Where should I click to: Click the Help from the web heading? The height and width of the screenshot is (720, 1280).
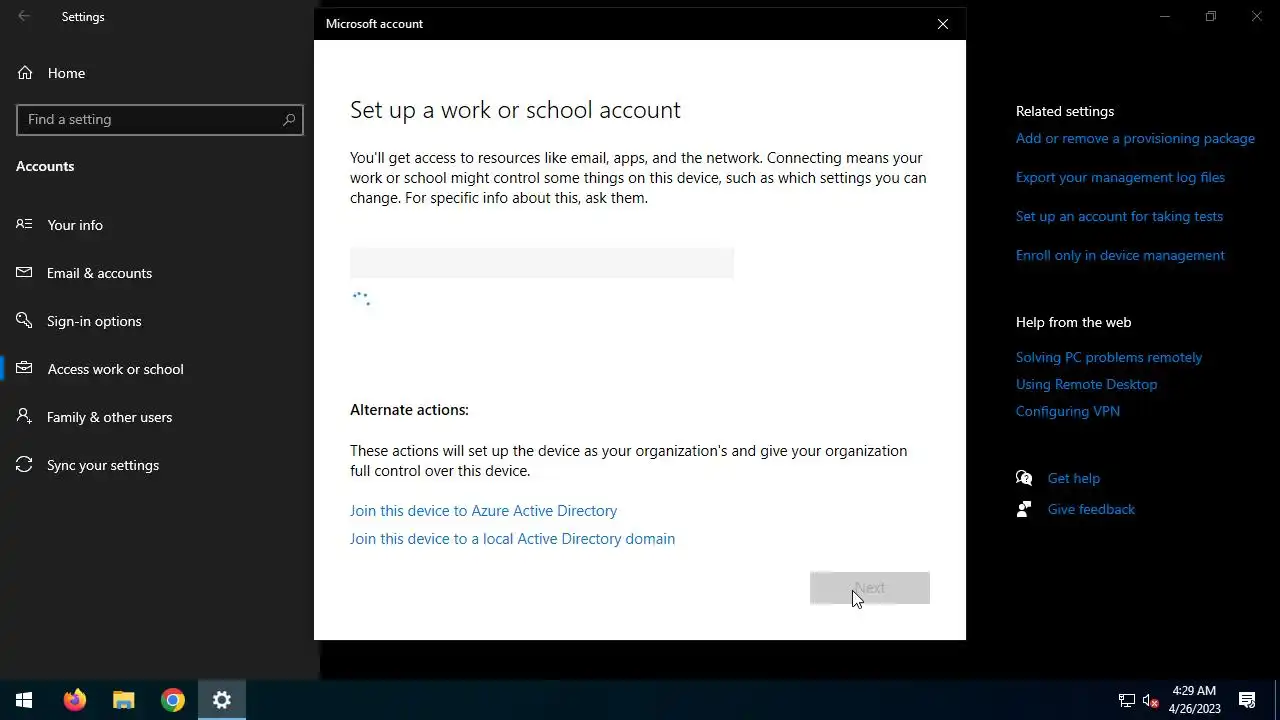pyautogui.click(x=1073, y=322)
